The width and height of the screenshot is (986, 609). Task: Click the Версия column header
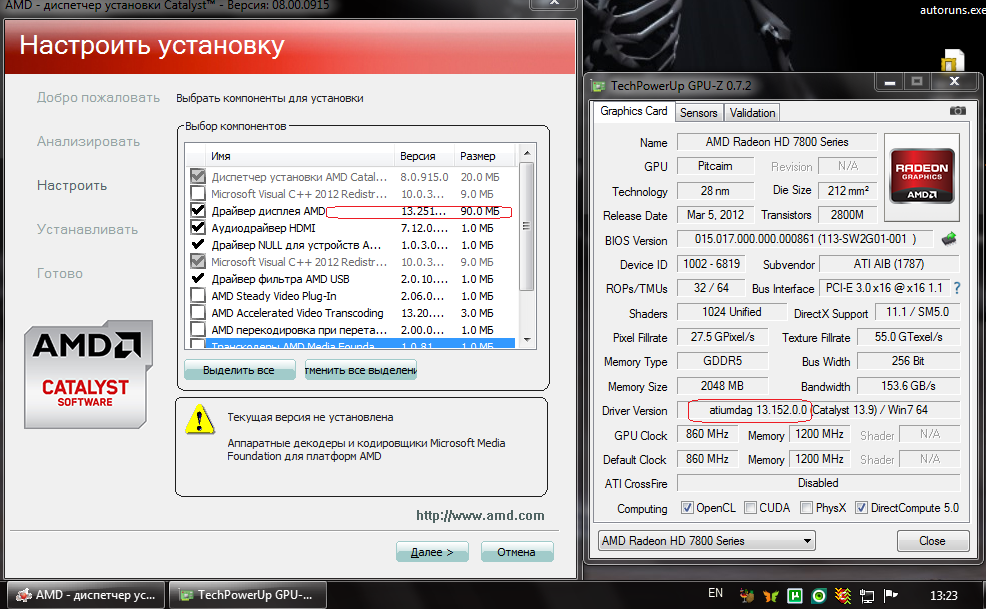(424, 155)
